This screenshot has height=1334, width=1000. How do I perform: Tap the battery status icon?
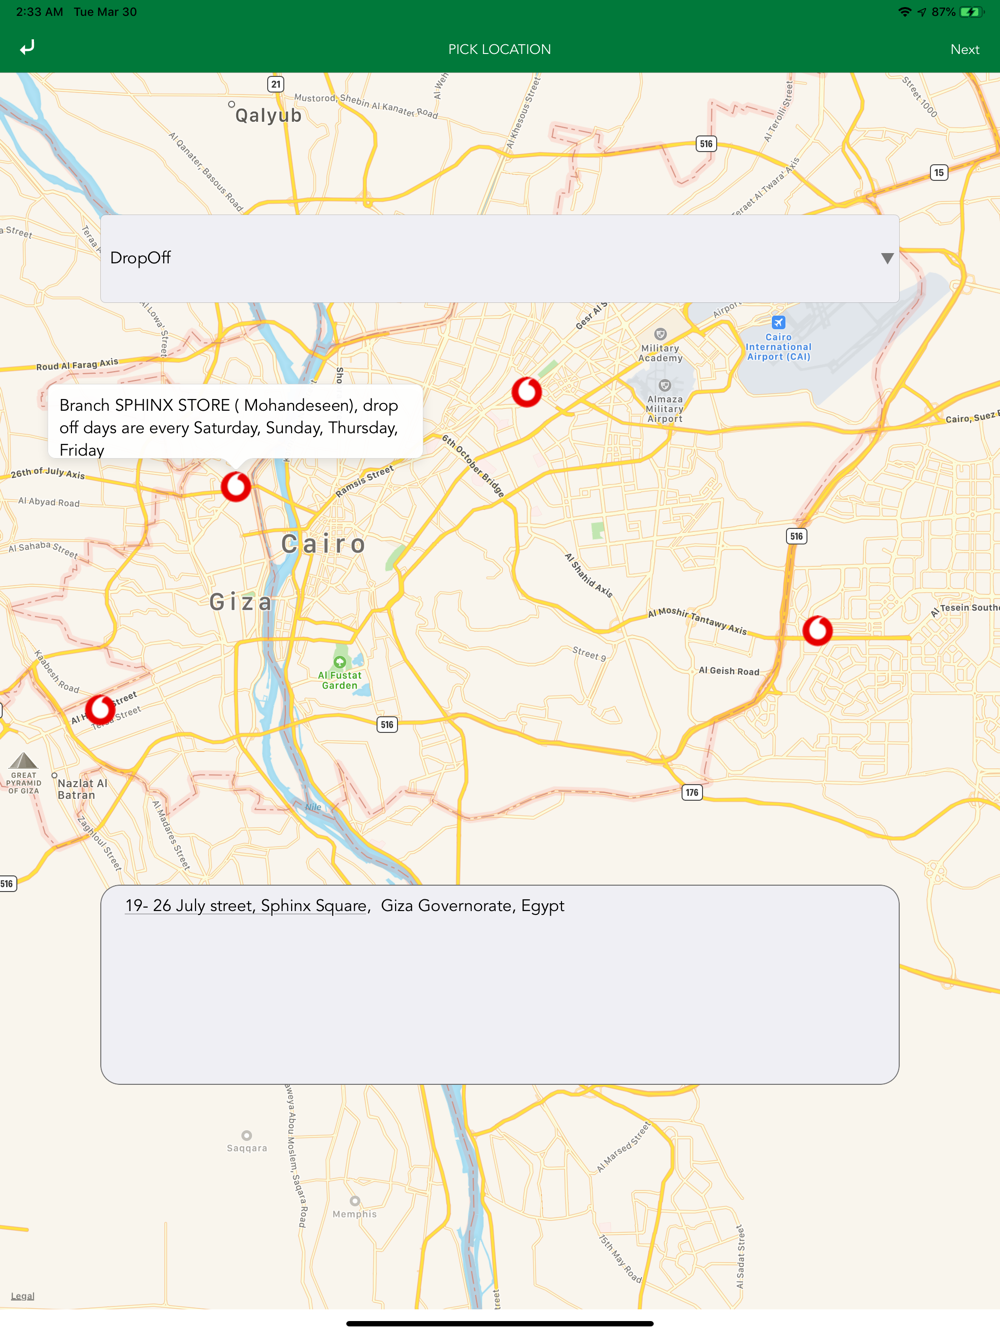click(971, 12)
